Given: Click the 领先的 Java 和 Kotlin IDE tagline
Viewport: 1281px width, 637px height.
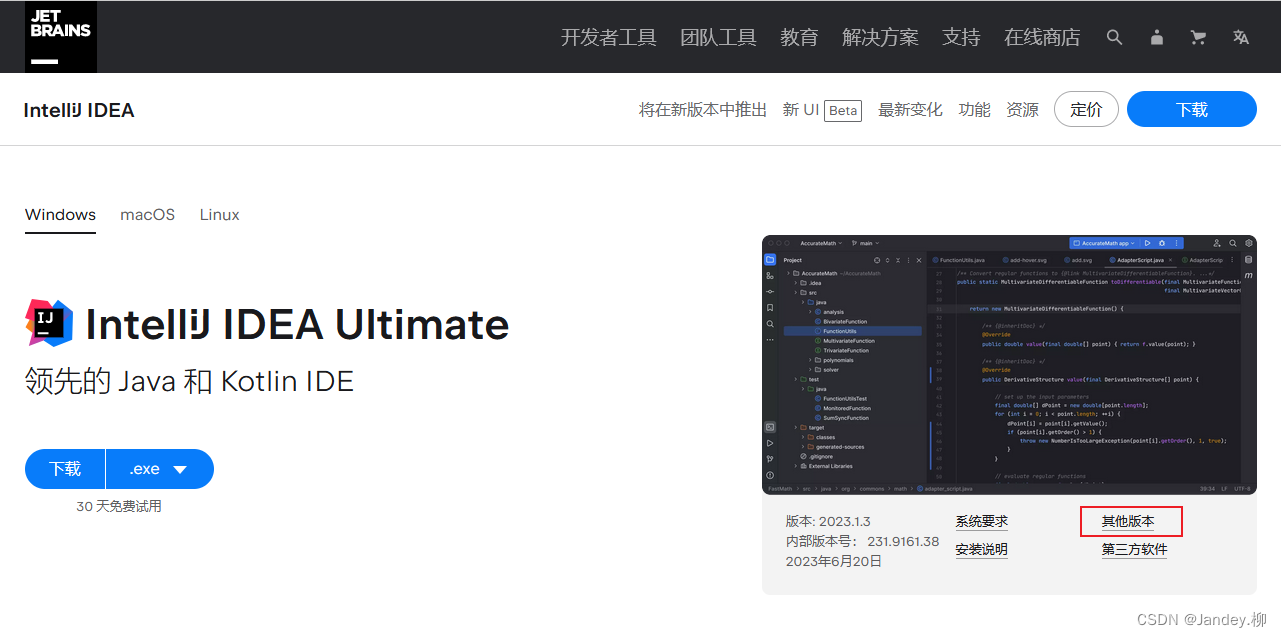Looking at the screenshot, I should tap(190, 381).
